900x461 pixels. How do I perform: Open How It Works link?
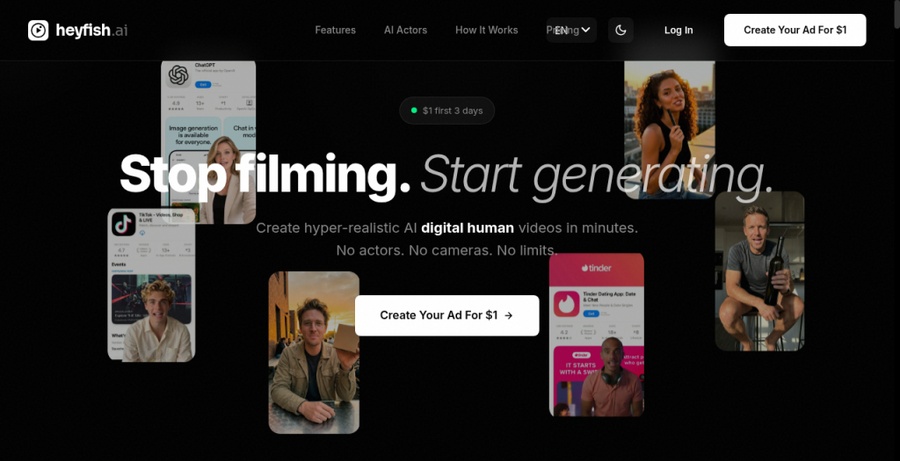486,30
